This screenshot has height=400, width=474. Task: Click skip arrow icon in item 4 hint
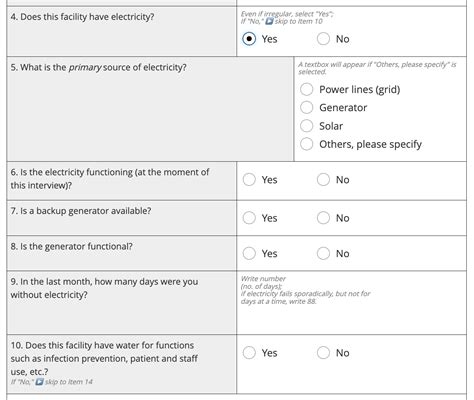coord(269,22)
